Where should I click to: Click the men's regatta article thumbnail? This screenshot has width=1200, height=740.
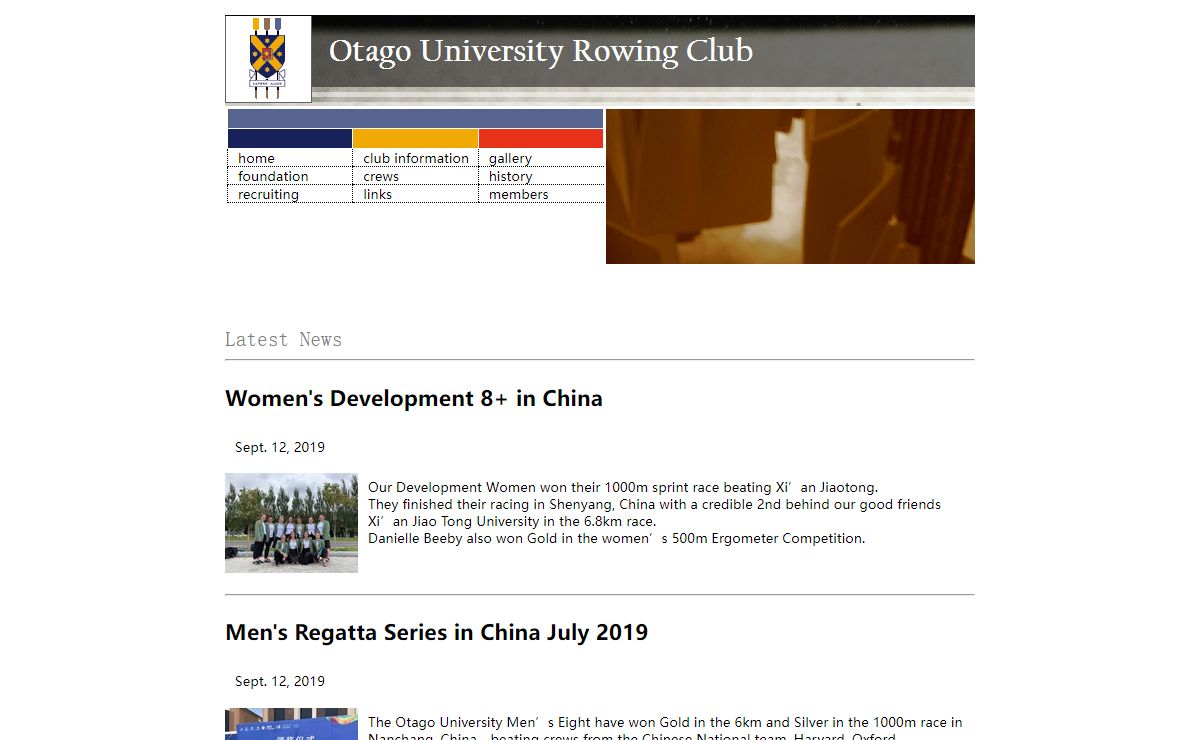pyautogui.click(x=291, y=724)
